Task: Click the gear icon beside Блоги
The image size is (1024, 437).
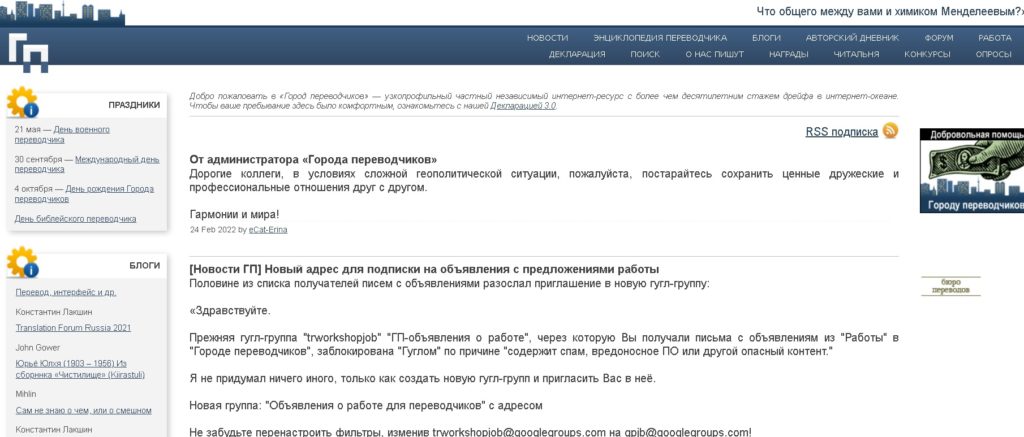Action: [x=22, y=264]
